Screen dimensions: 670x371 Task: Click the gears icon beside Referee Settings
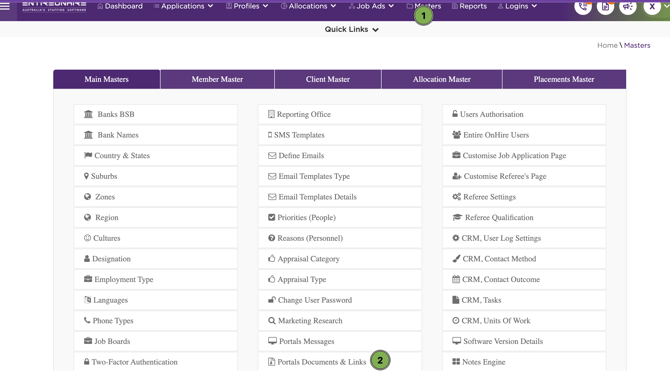click(x=456, y=197)
